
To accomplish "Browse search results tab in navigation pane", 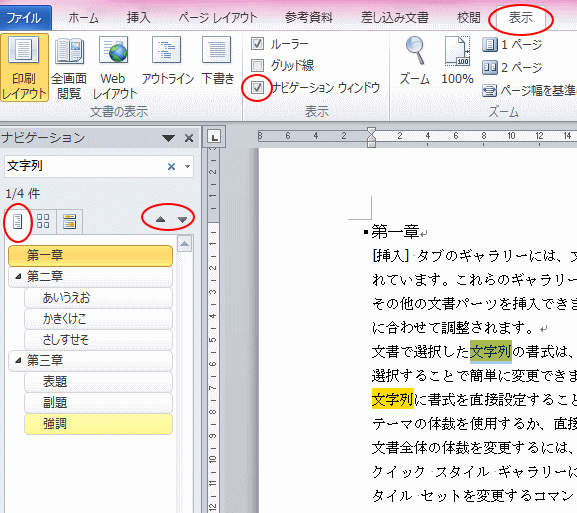I will pos(69,222).
